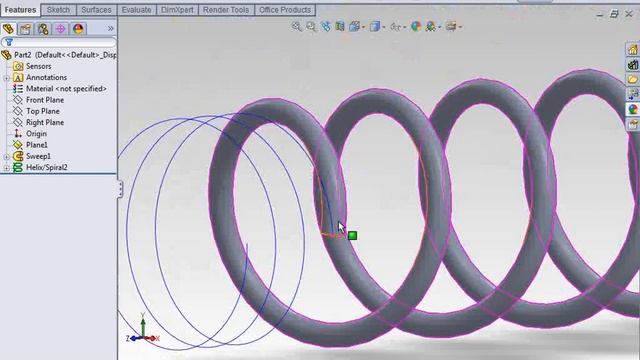Open the View Orientation dropdown arrow
The height and width of the screenshot is (360, 640).
[x=363, y=27]
